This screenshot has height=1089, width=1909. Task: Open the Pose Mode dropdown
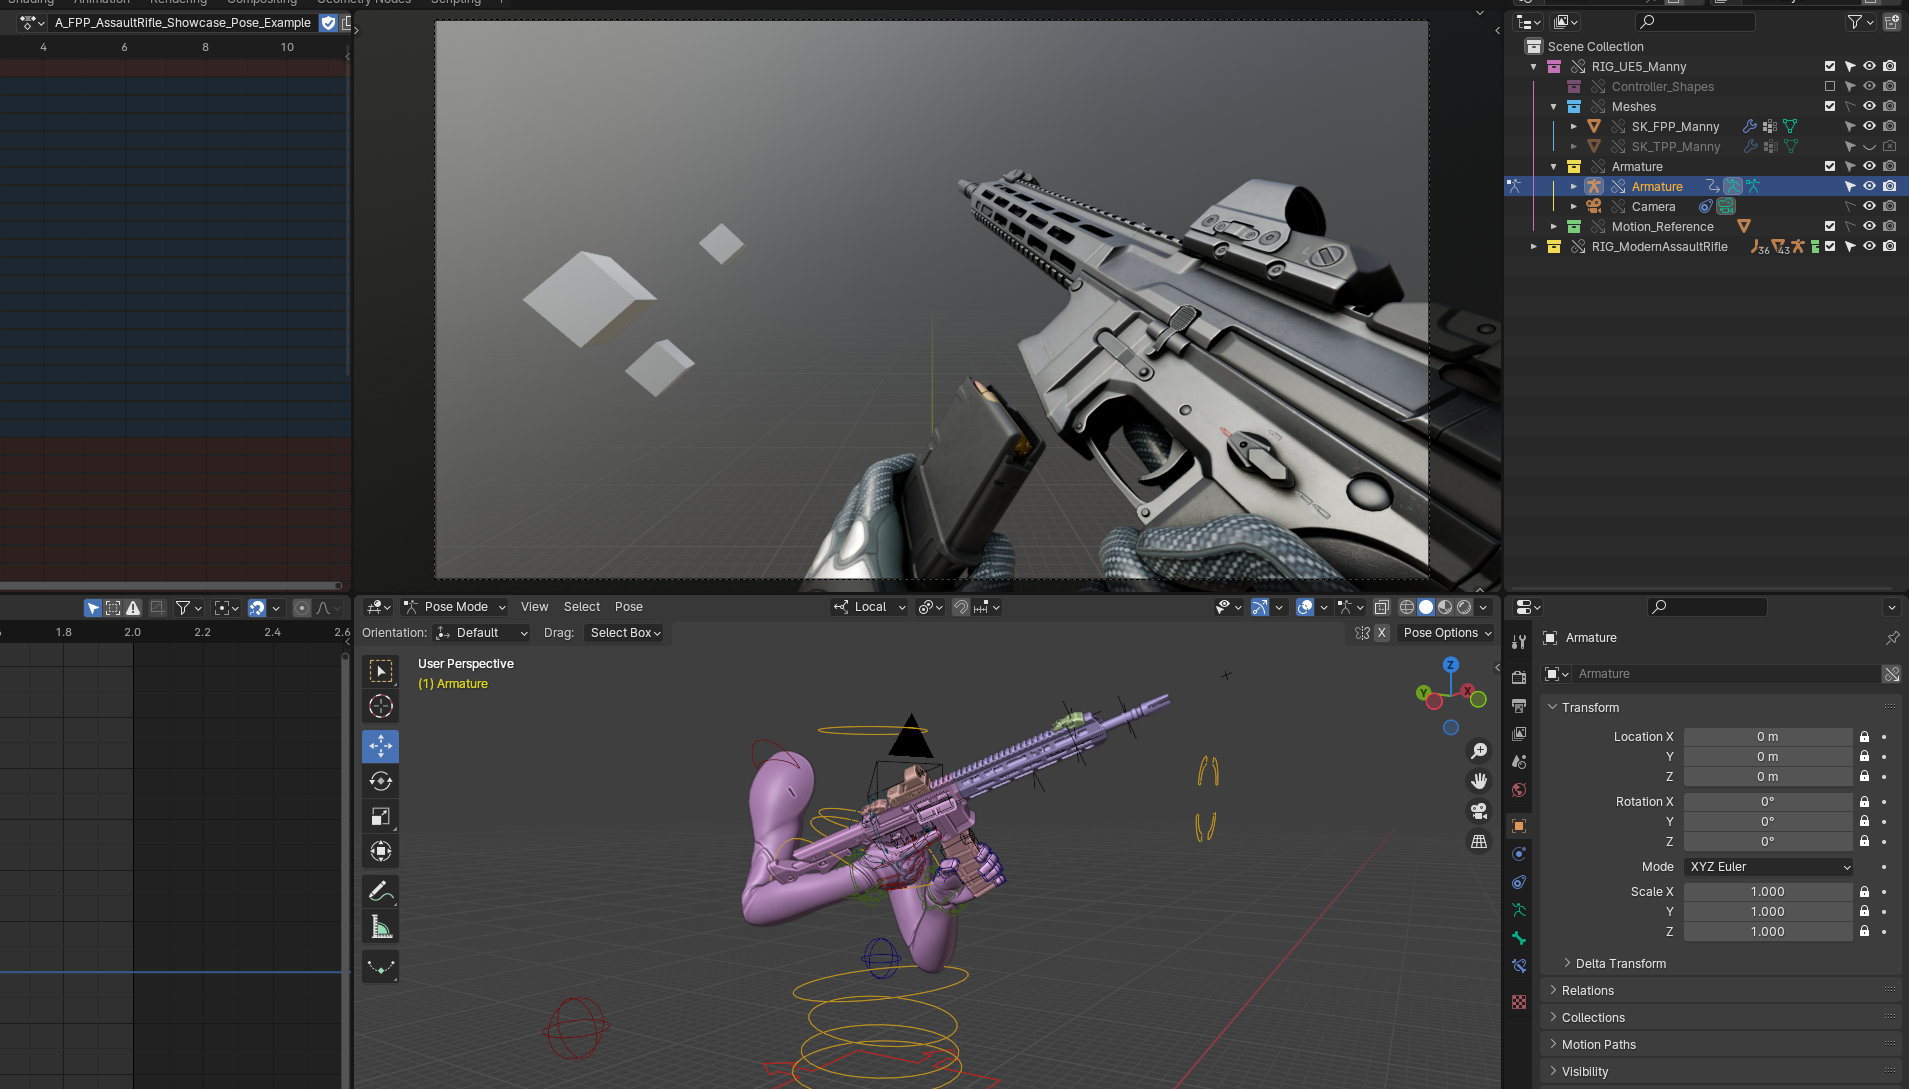[455, 607]
